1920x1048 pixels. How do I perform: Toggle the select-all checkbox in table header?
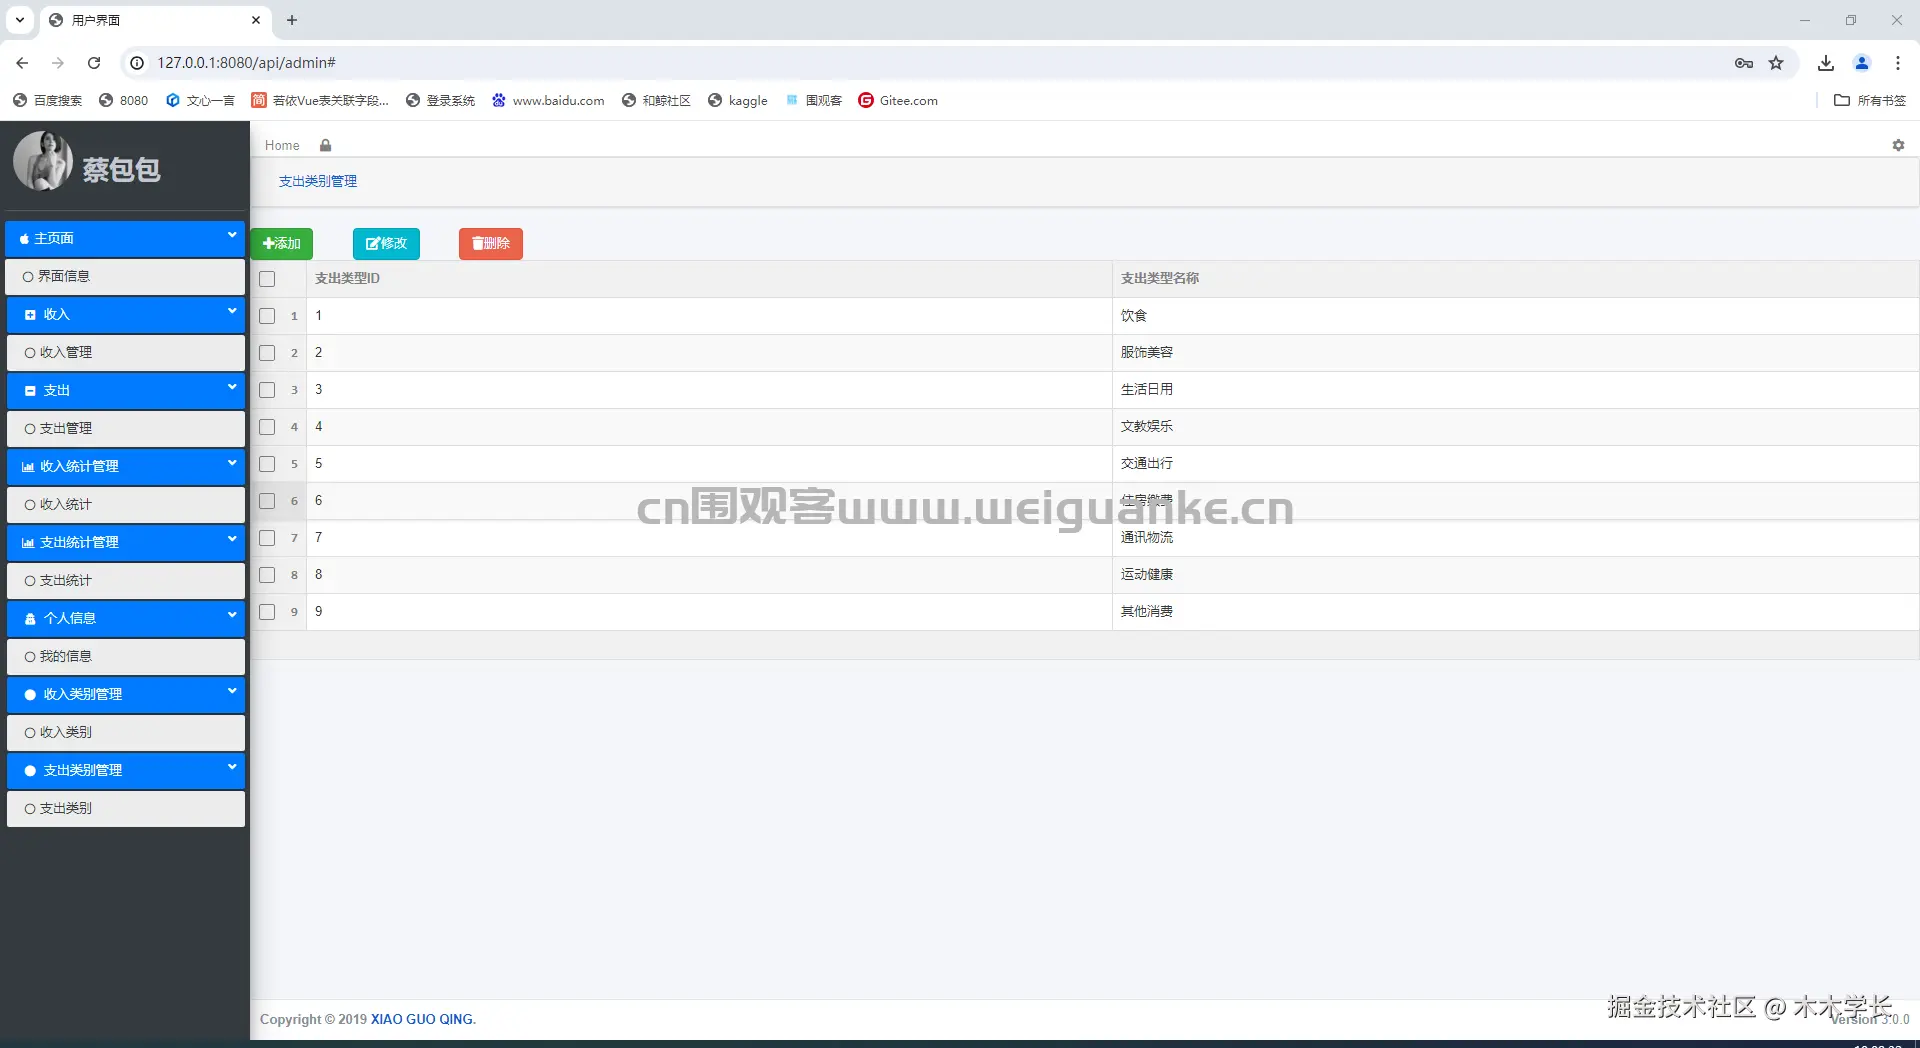[x=266, y=279]
